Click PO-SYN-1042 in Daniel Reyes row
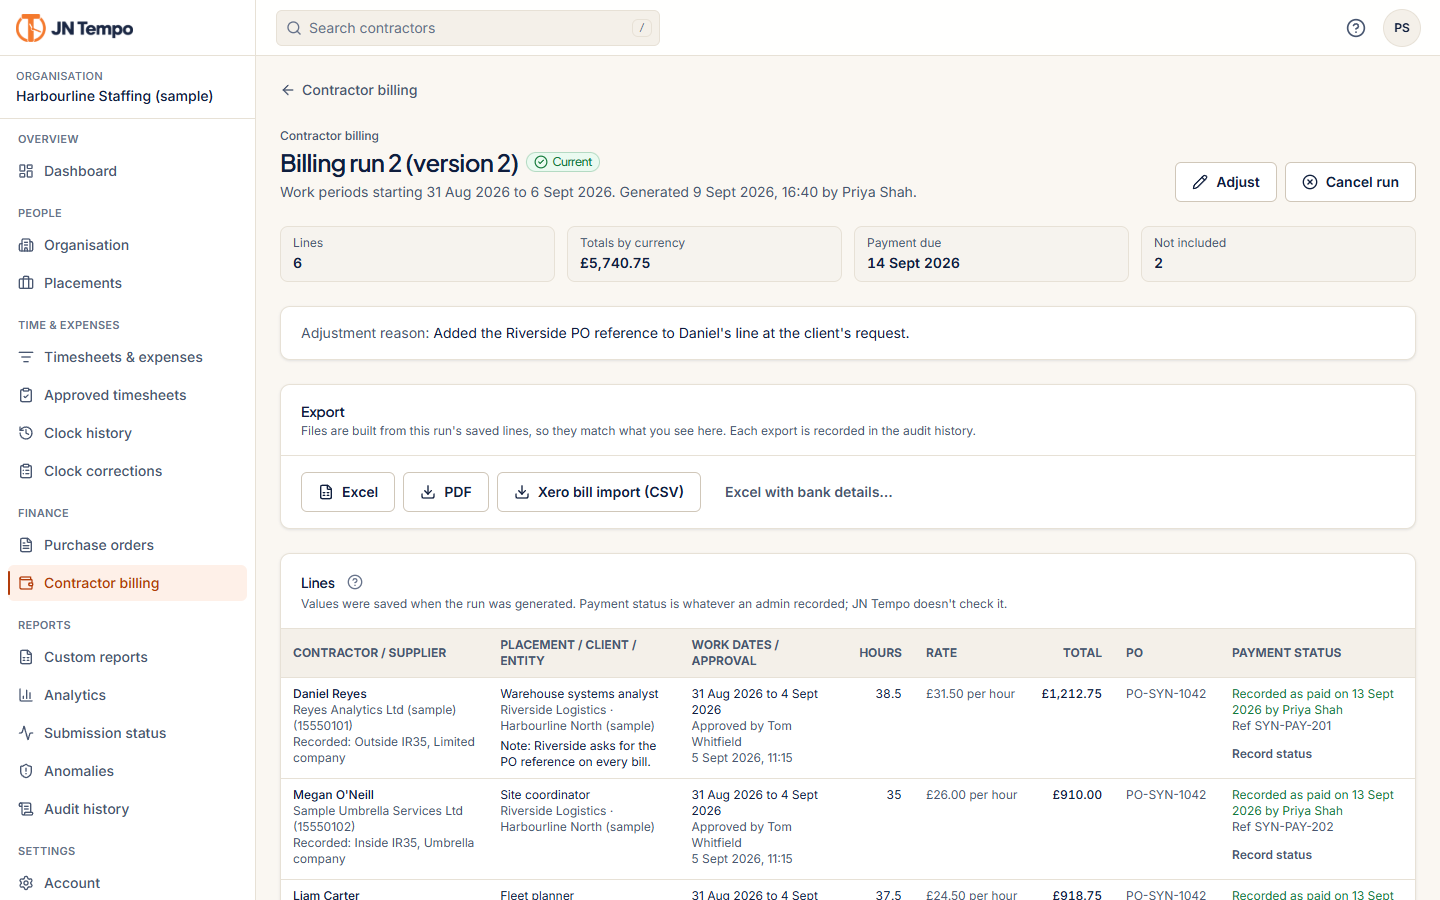Viewport: 1440px width, 900px height. (x=1166, y=694)
